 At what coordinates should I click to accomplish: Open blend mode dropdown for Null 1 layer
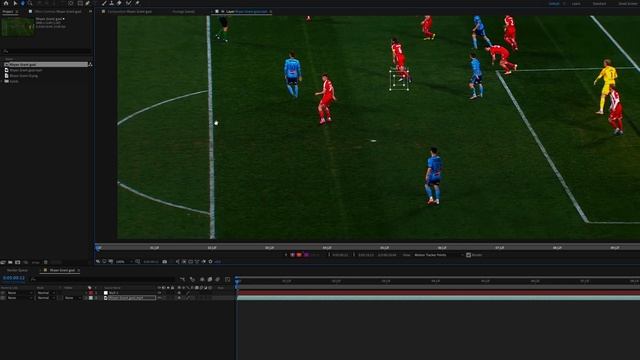click(x=46, y=293)
